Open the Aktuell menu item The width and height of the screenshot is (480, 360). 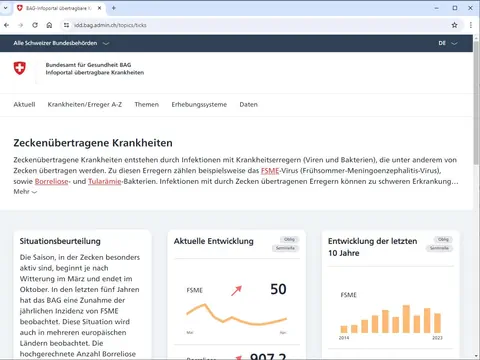(24, 104)
